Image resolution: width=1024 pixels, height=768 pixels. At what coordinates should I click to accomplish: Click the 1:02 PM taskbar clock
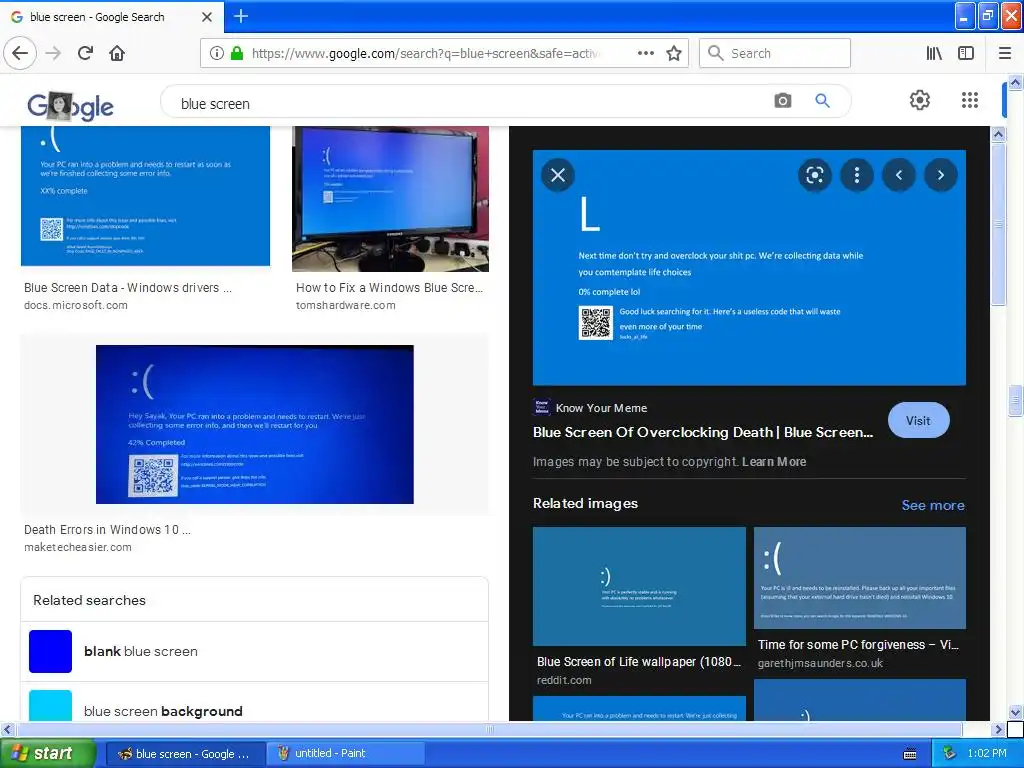tap(987, 753)
